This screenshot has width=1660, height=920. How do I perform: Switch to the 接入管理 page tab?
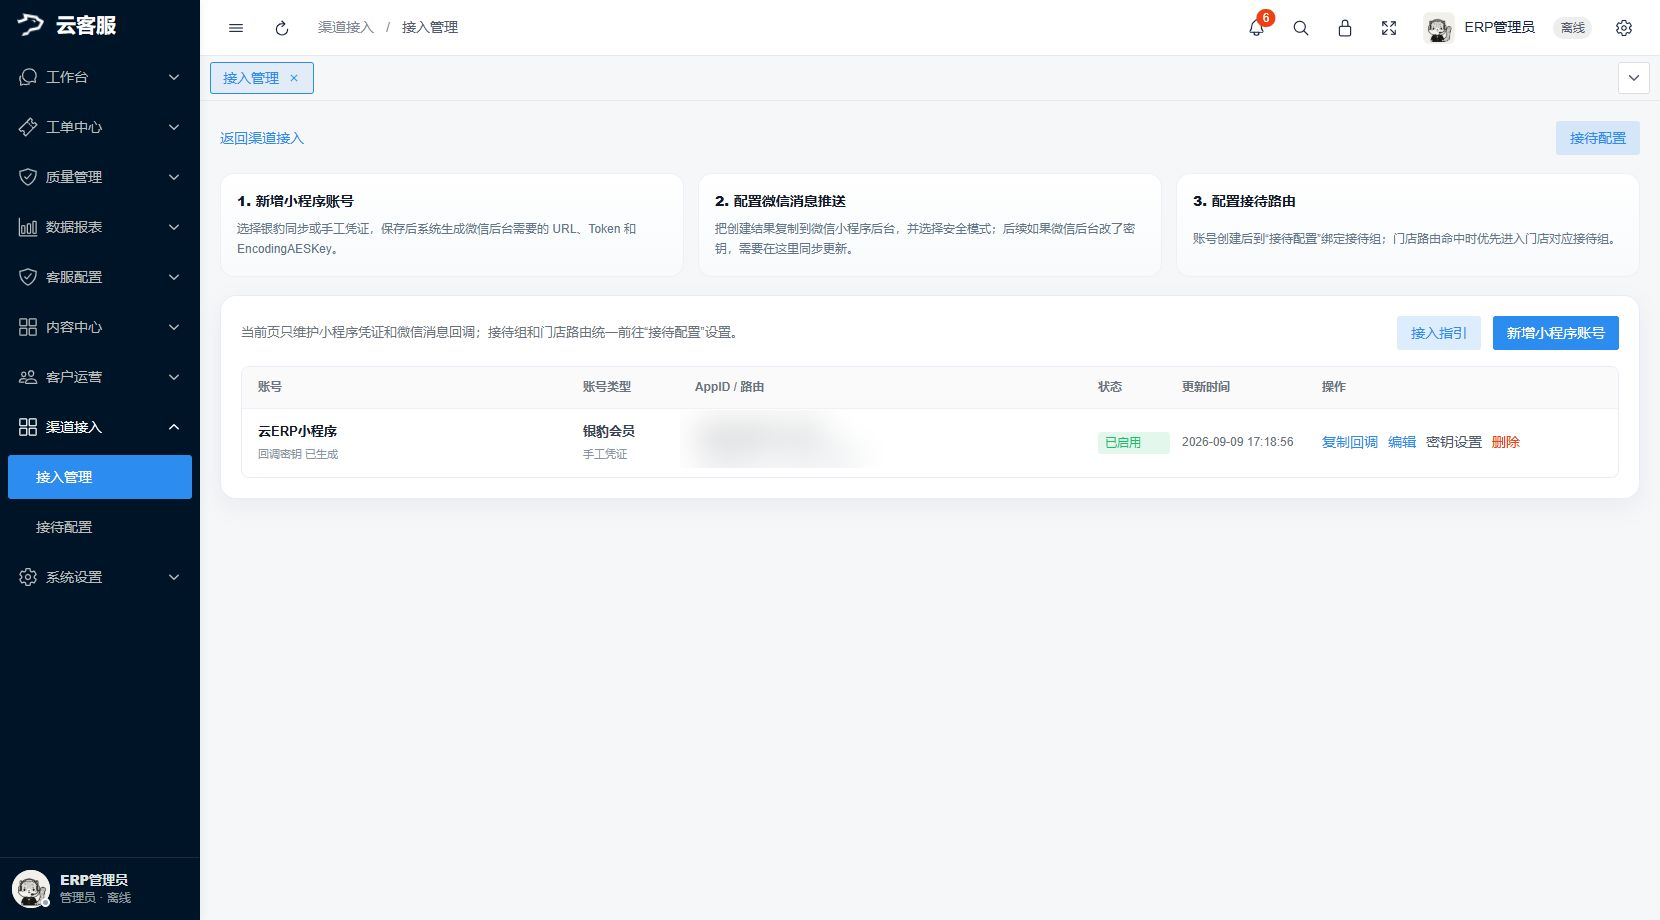pyautogui.click(x=262, y=78)
